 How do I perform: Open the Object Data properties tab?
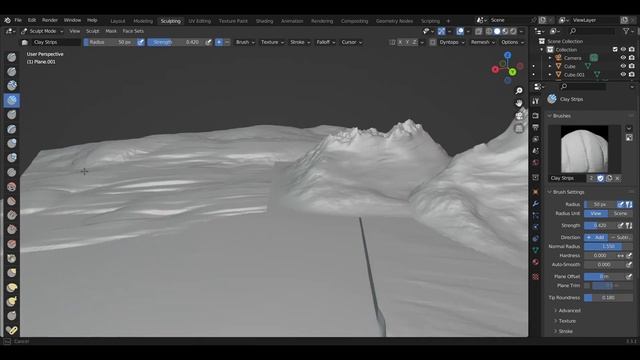click(x=536, y=250)
